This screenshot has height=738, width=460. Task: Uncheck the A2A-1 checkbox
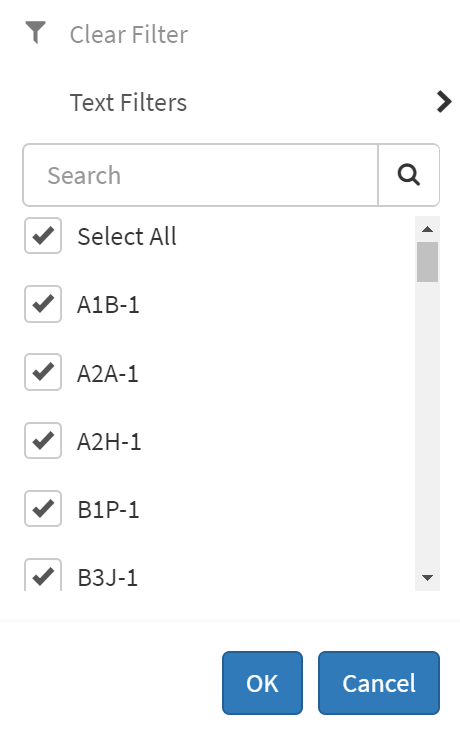[x=43, y=372]
